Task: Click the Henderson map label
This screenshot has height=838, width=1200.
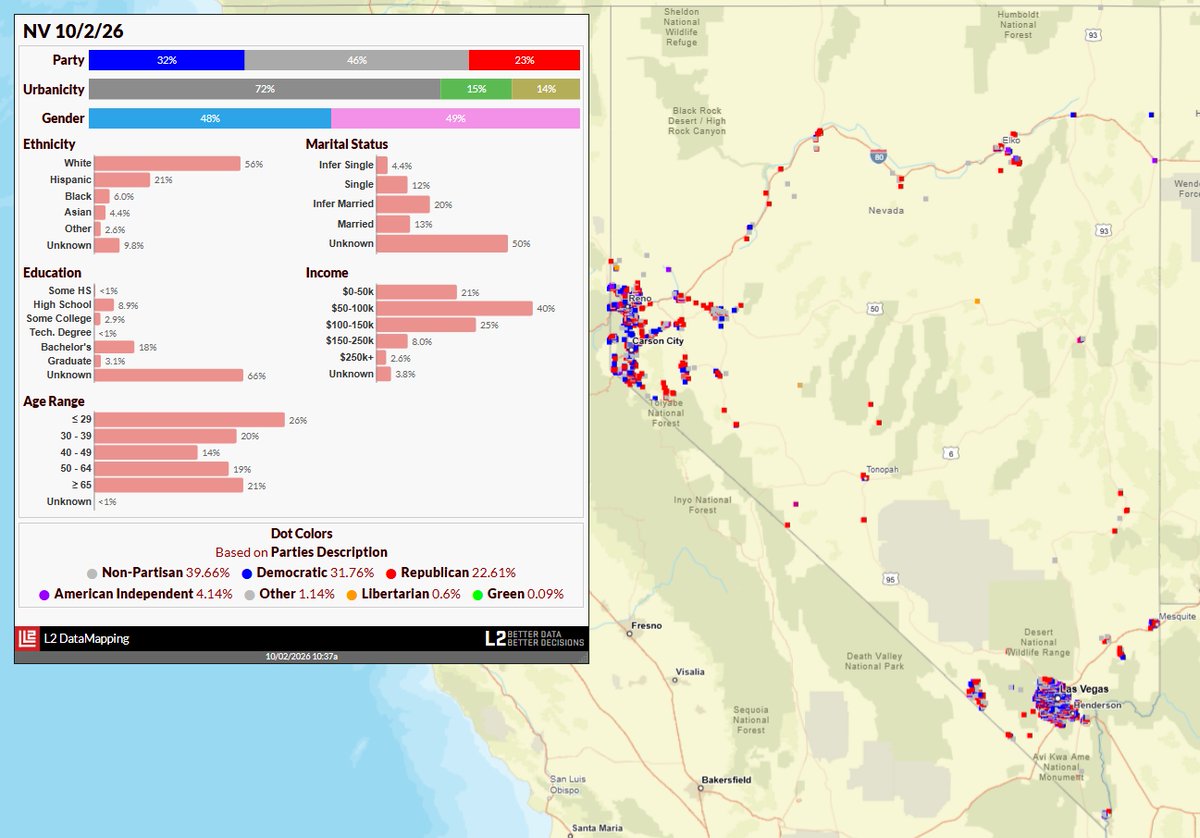Action: pyautogui.click(x=1097, y=705)
